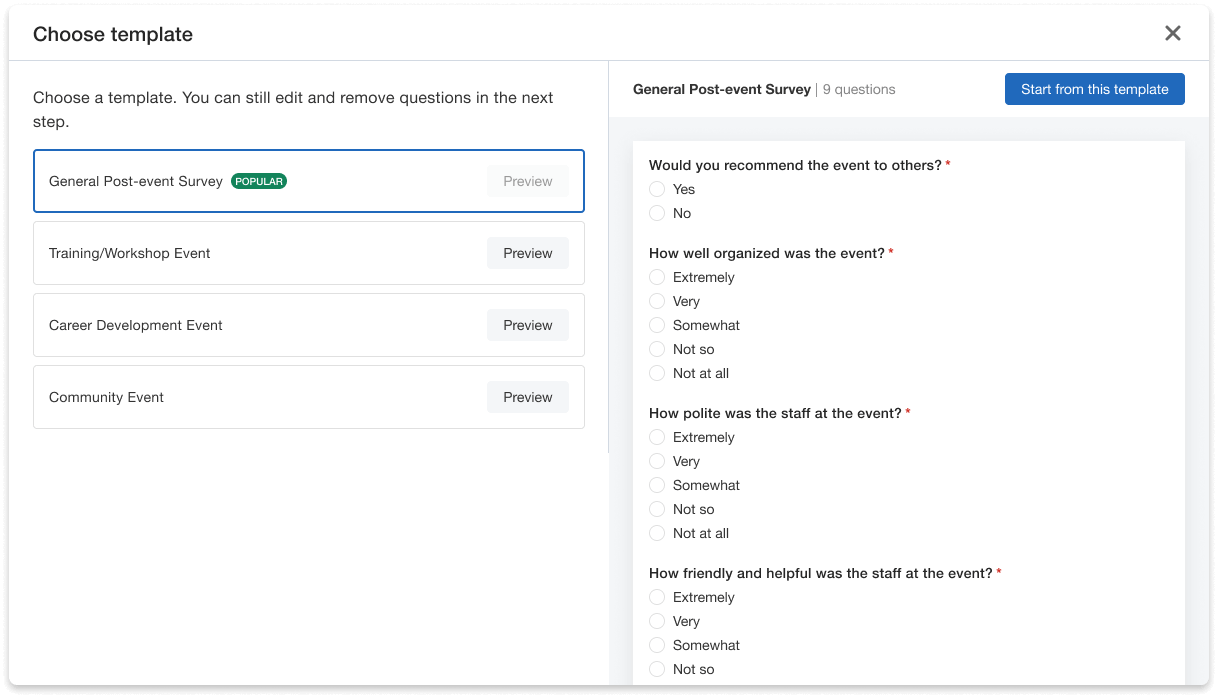Choose Somewhat for how well organized

[x=657, y=325]
